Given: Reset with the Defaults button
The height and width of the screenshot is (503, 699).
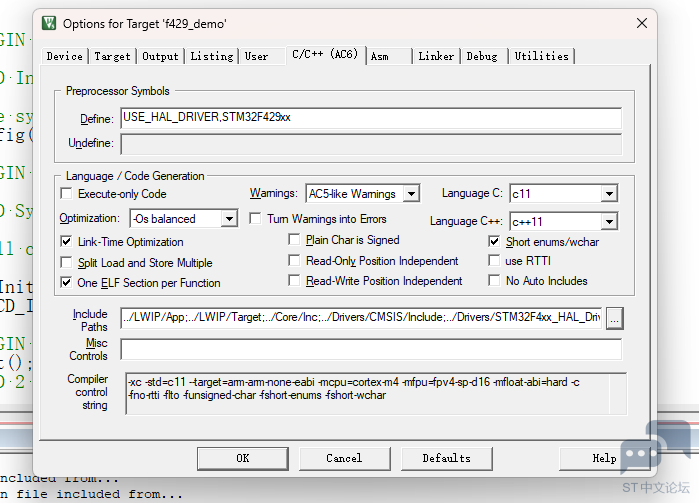Looking at the screenshot, I should click(x=447, y=458).
